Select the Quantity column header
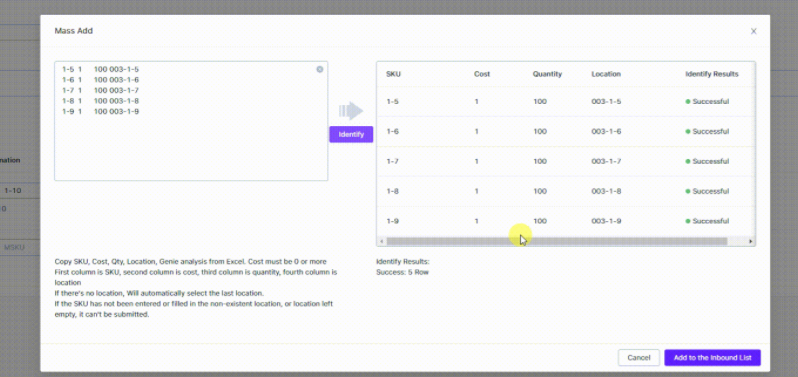 [547, 74]
